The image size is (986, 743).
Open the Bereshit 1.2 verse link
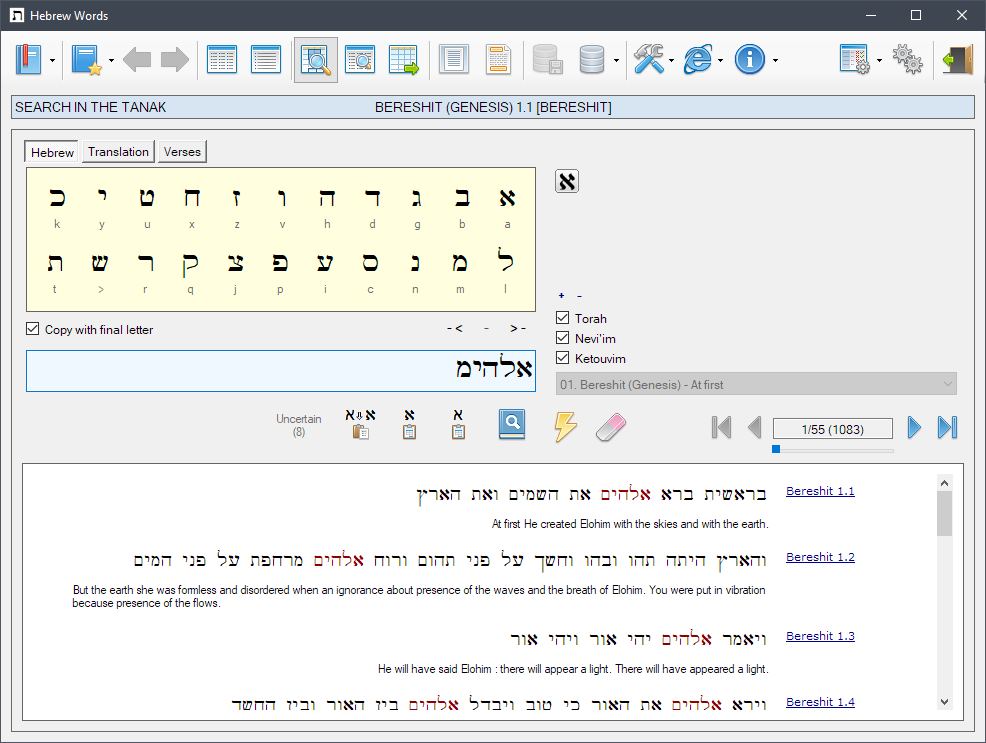pyautogui.click(x=820, y=557)
